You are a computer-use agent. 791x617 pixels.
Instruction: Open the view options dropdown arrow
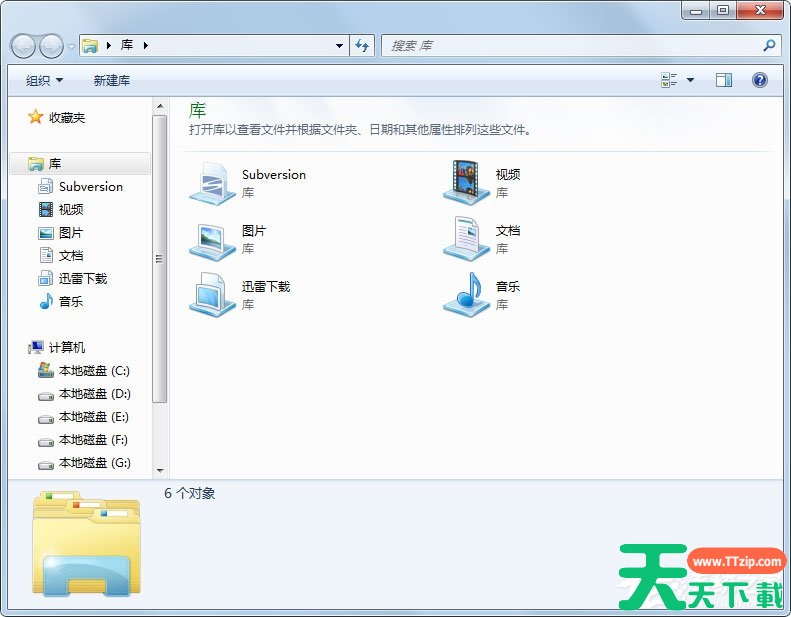pos(691,80)
